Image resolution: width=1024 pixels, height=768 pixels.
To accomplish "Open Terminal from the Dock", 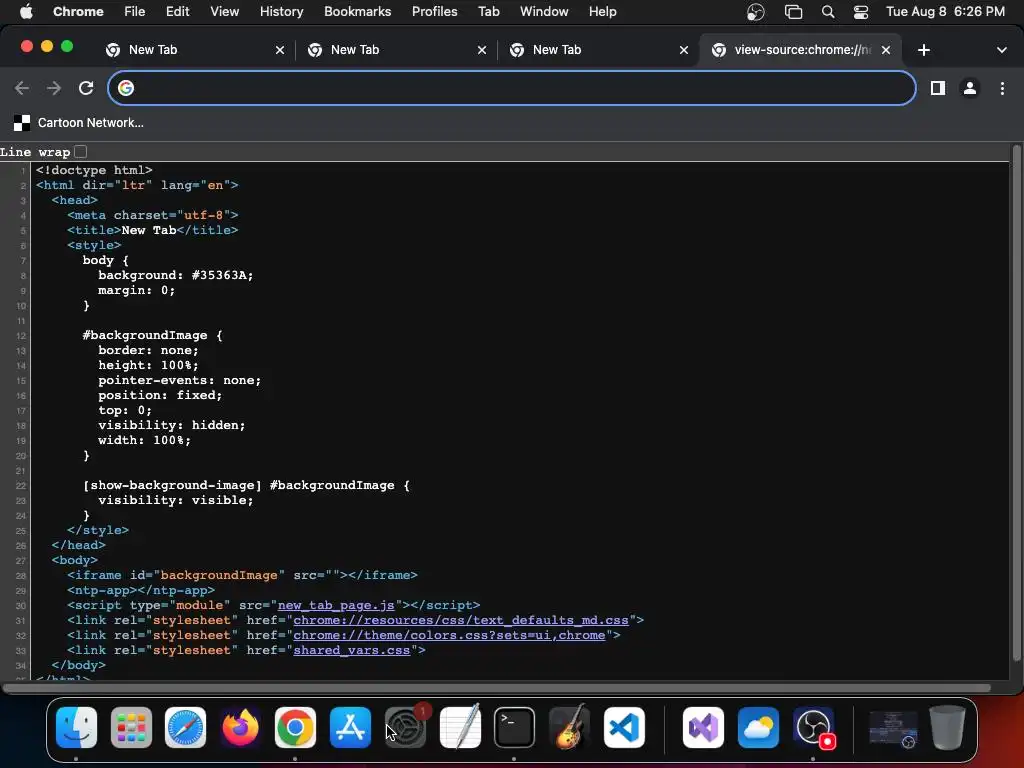I will [x=514, y=728].
